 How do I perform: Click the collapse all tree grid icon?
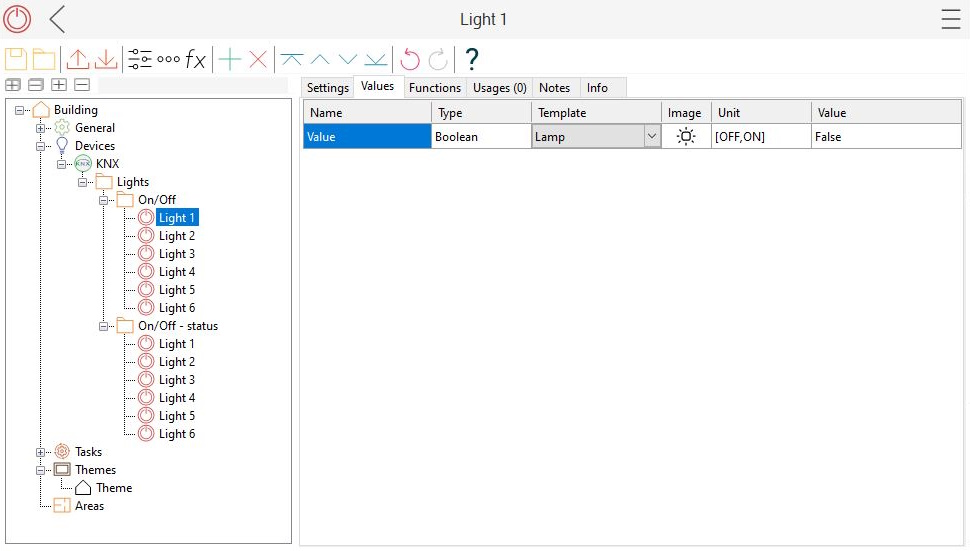[x=36, y=85]
